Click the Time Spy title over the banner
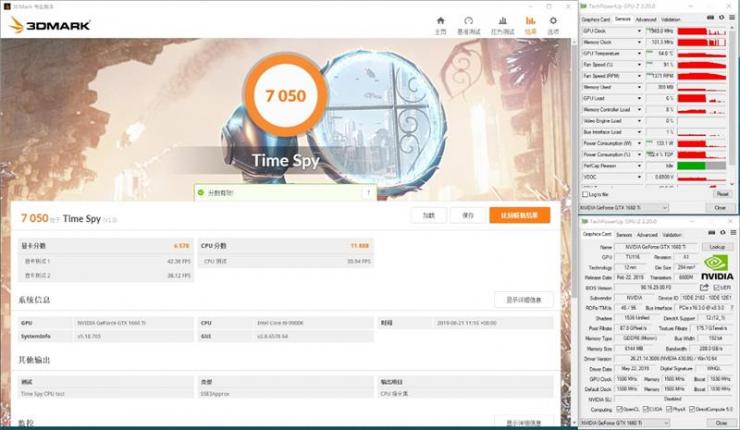740x430 pixels. click(286, 160)
